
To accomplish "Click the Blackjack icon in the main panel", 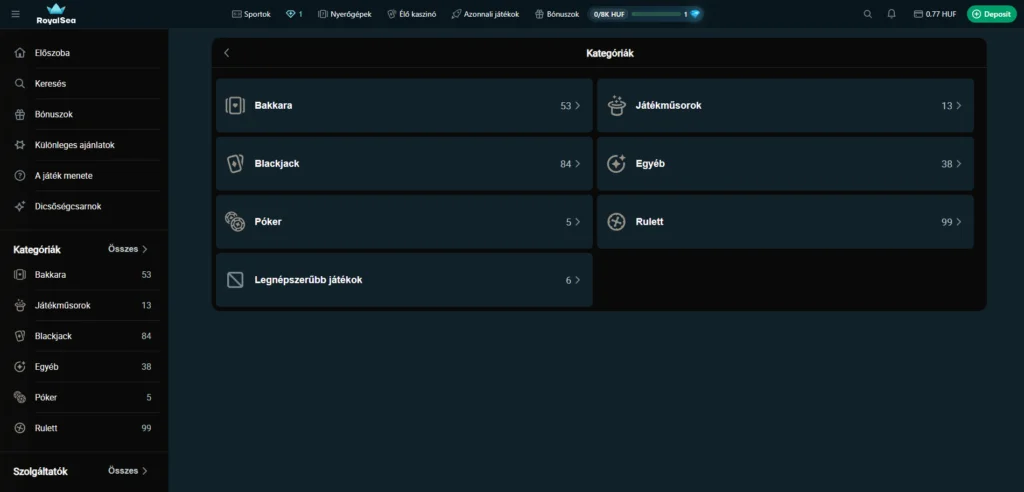I will [x=235, y=164].
